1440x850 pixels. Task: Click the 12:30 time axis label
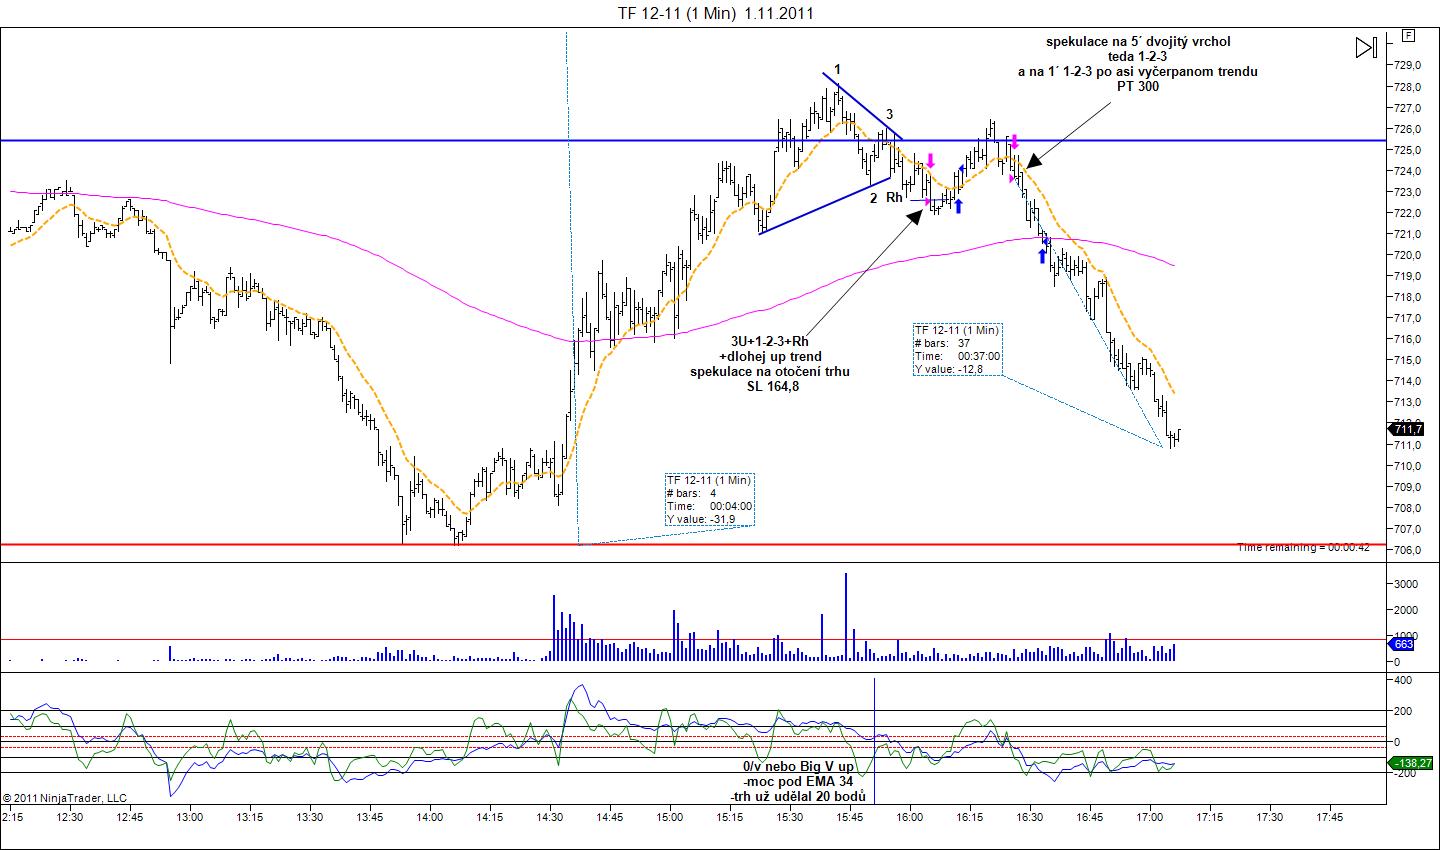(70, 817)
